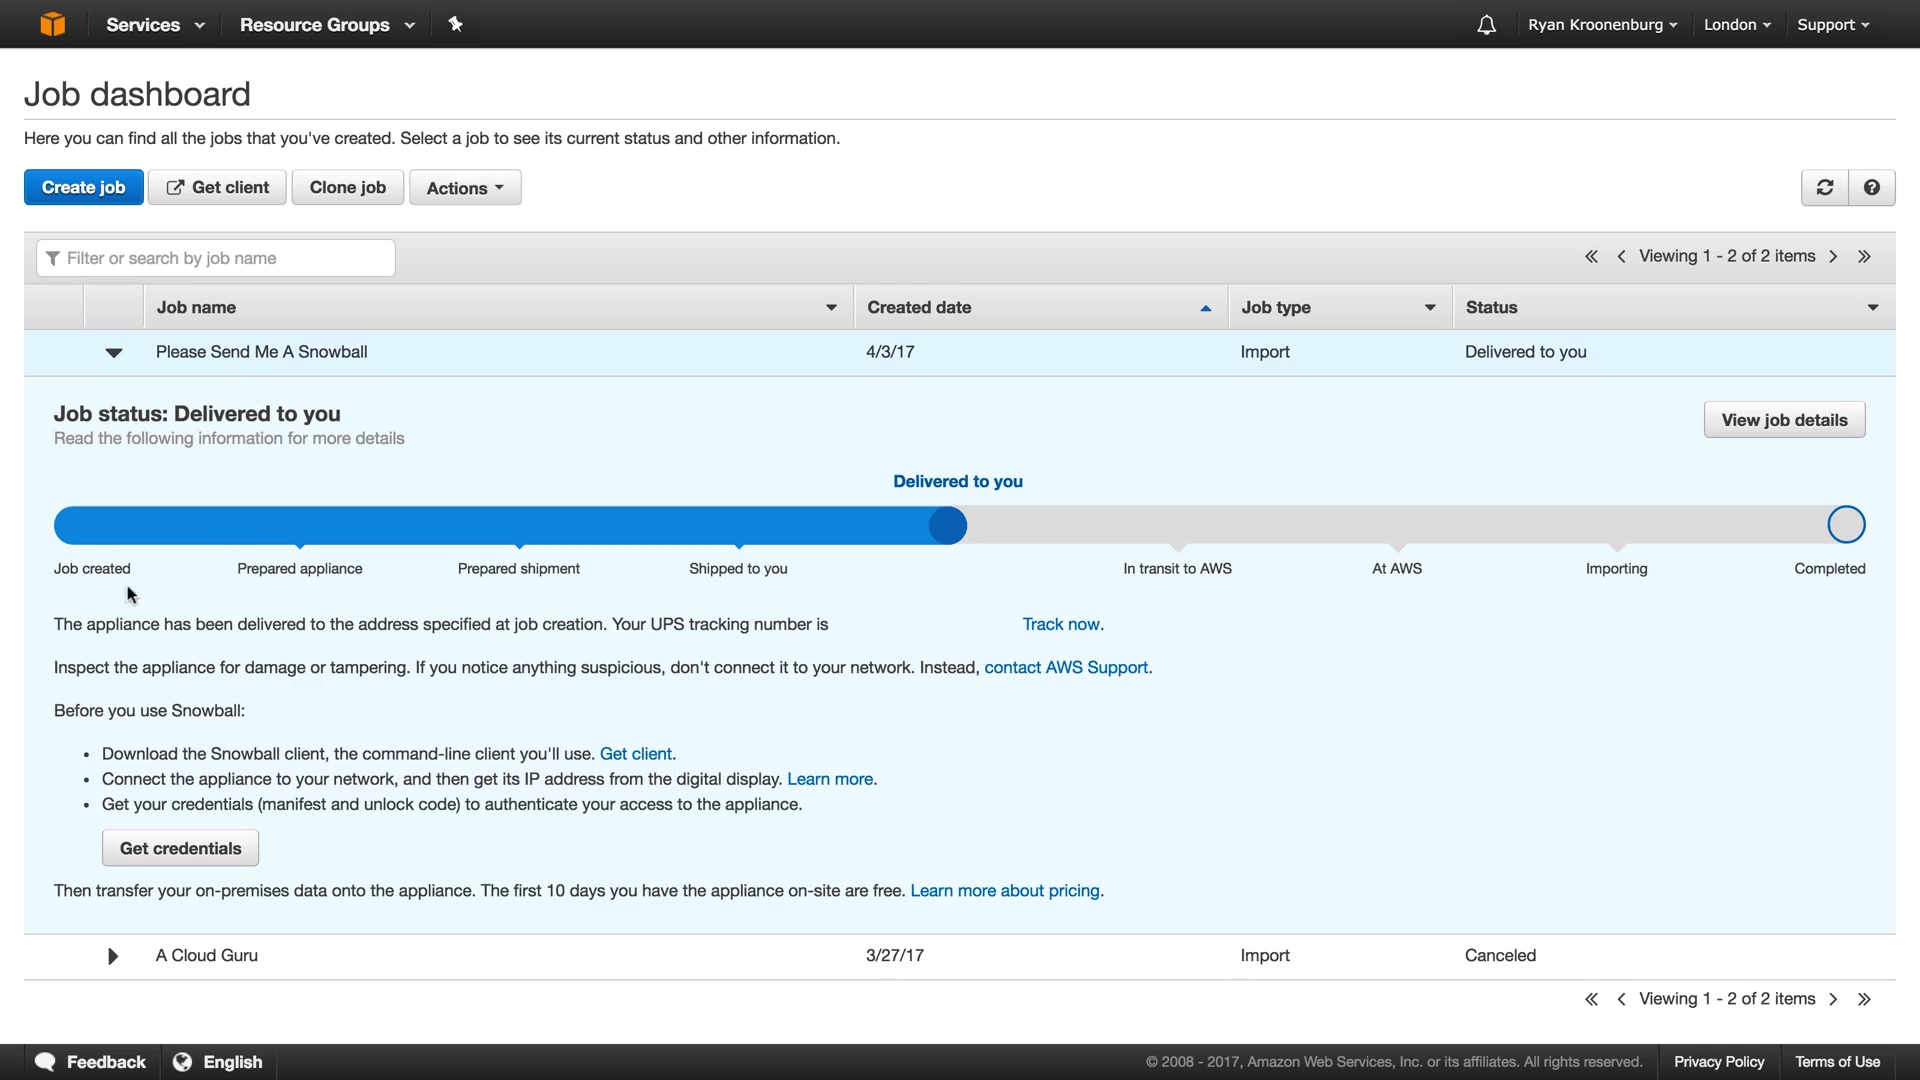Open the Job type column filter arrow
This screenshot has height=1080, width=1920.
tap(1430, 308)
